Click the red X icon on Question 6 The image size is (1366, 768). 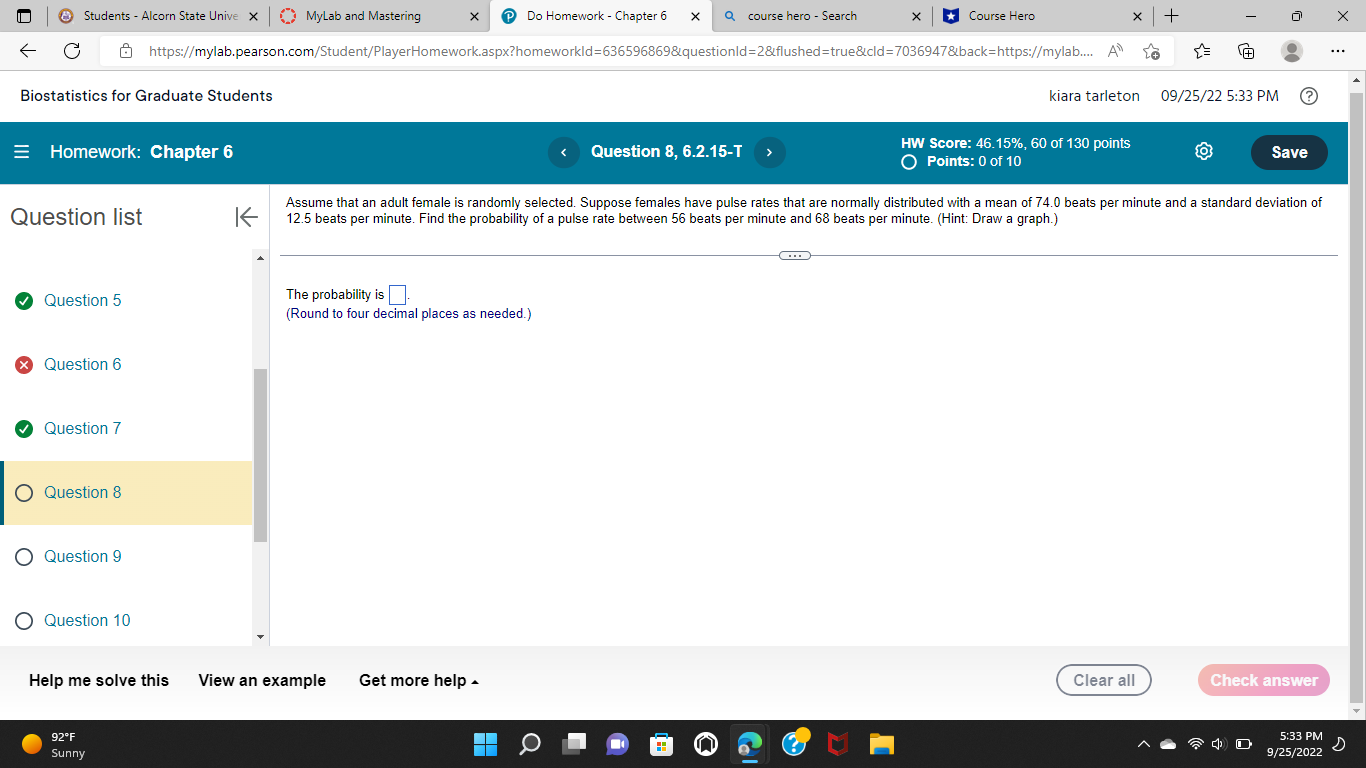pyautogui.click(x=24, y=364)
